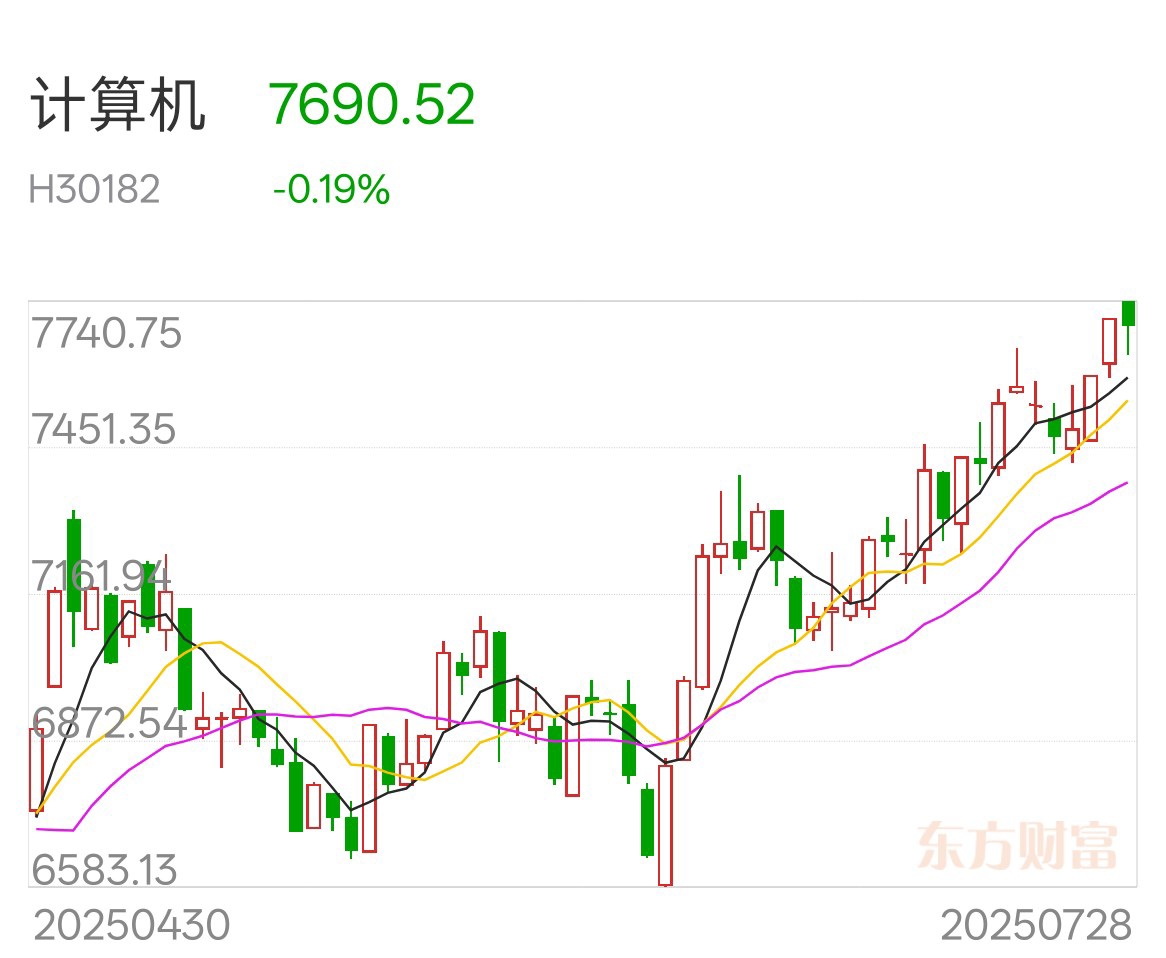The image size is (1166, 958).
Task: Click the 计算机 index name title
Action: point(117,105)
